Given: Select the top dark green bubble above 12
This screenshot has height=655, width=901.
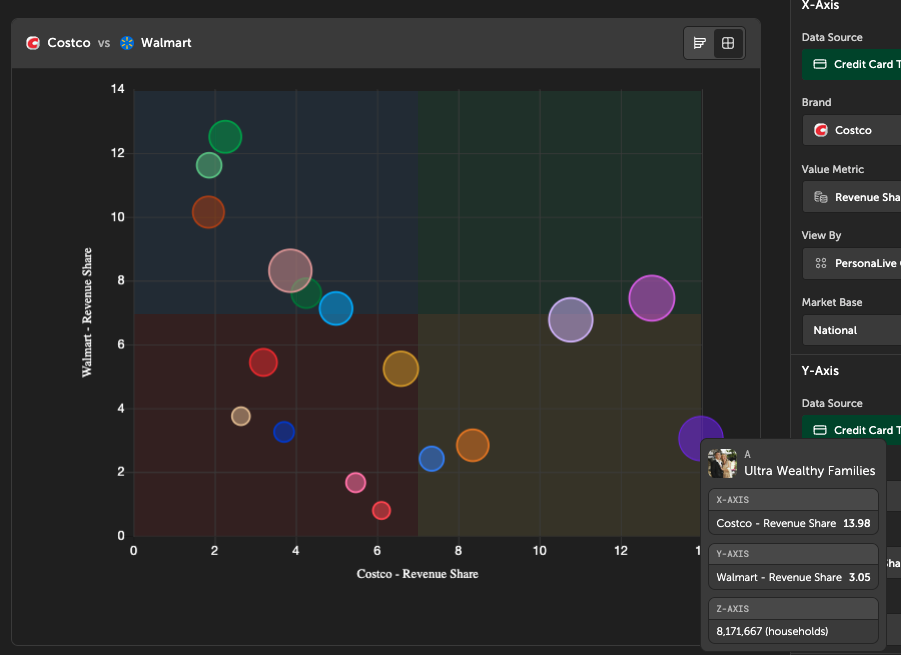Looking at the screenshot, I should 225,137.
